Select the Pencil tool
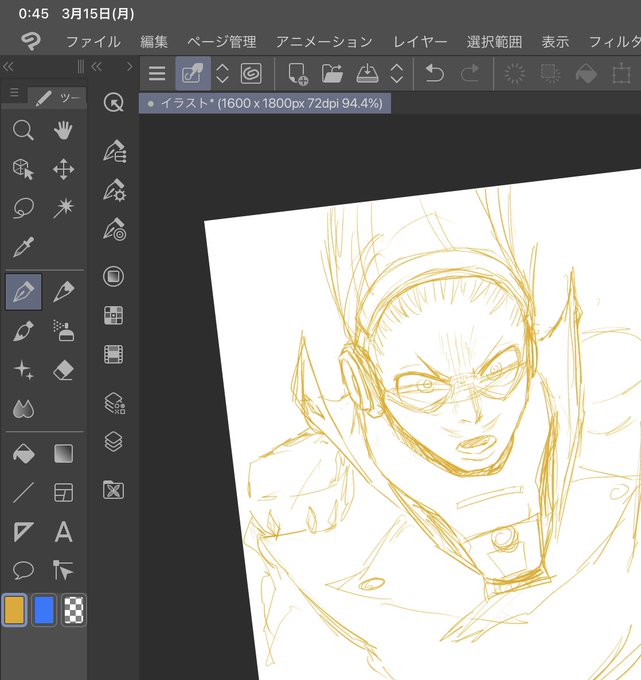Screen dimensions: 641x680 click(x=63, y=292)
